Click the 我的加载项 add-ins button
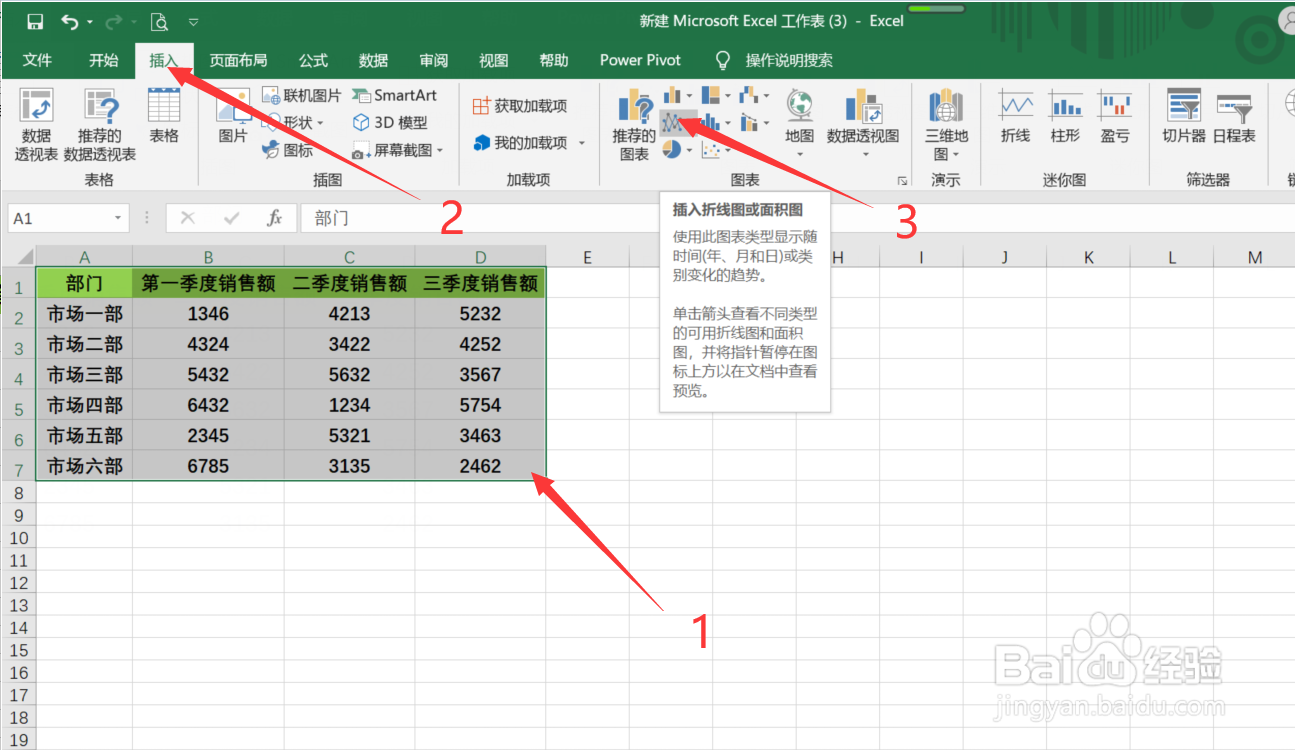This screenshot has height=750, width=1295. [526, 142]
